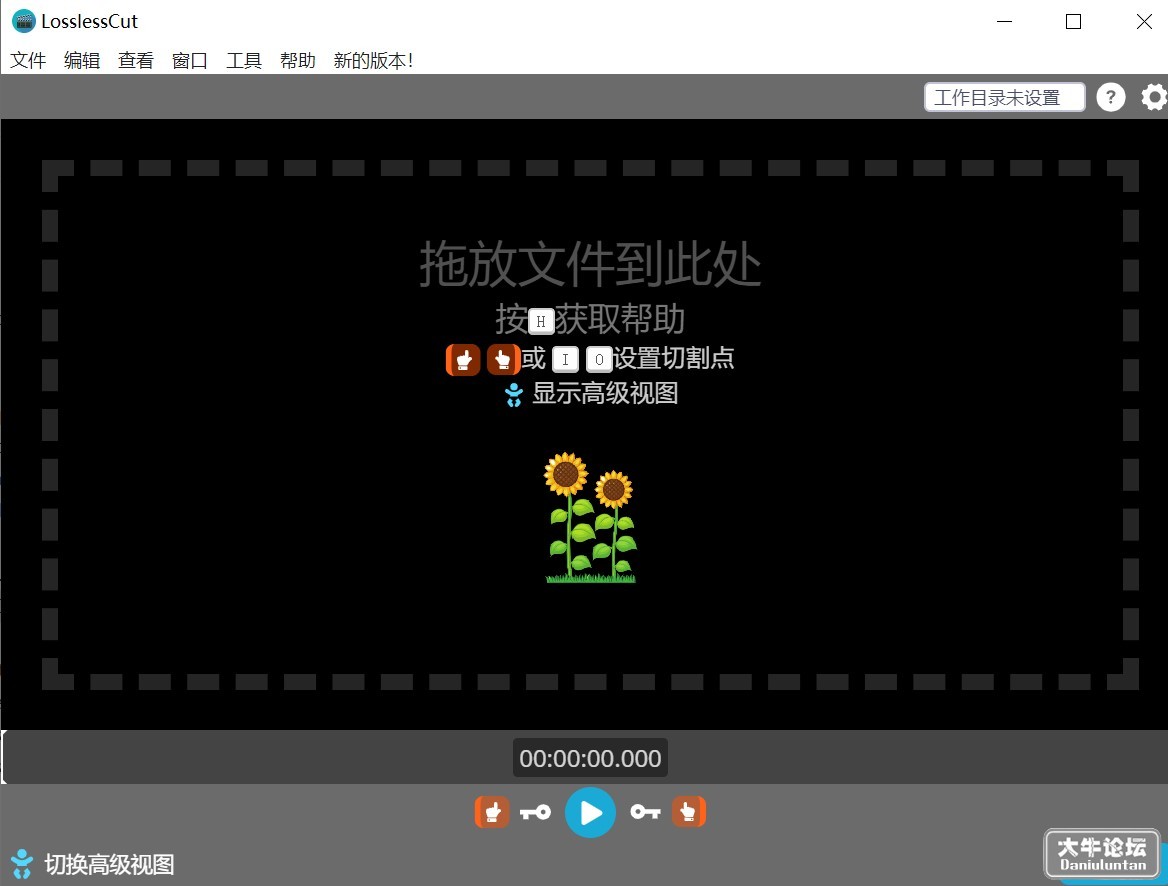Open the 帮助 menu

[x=298, y=60]
